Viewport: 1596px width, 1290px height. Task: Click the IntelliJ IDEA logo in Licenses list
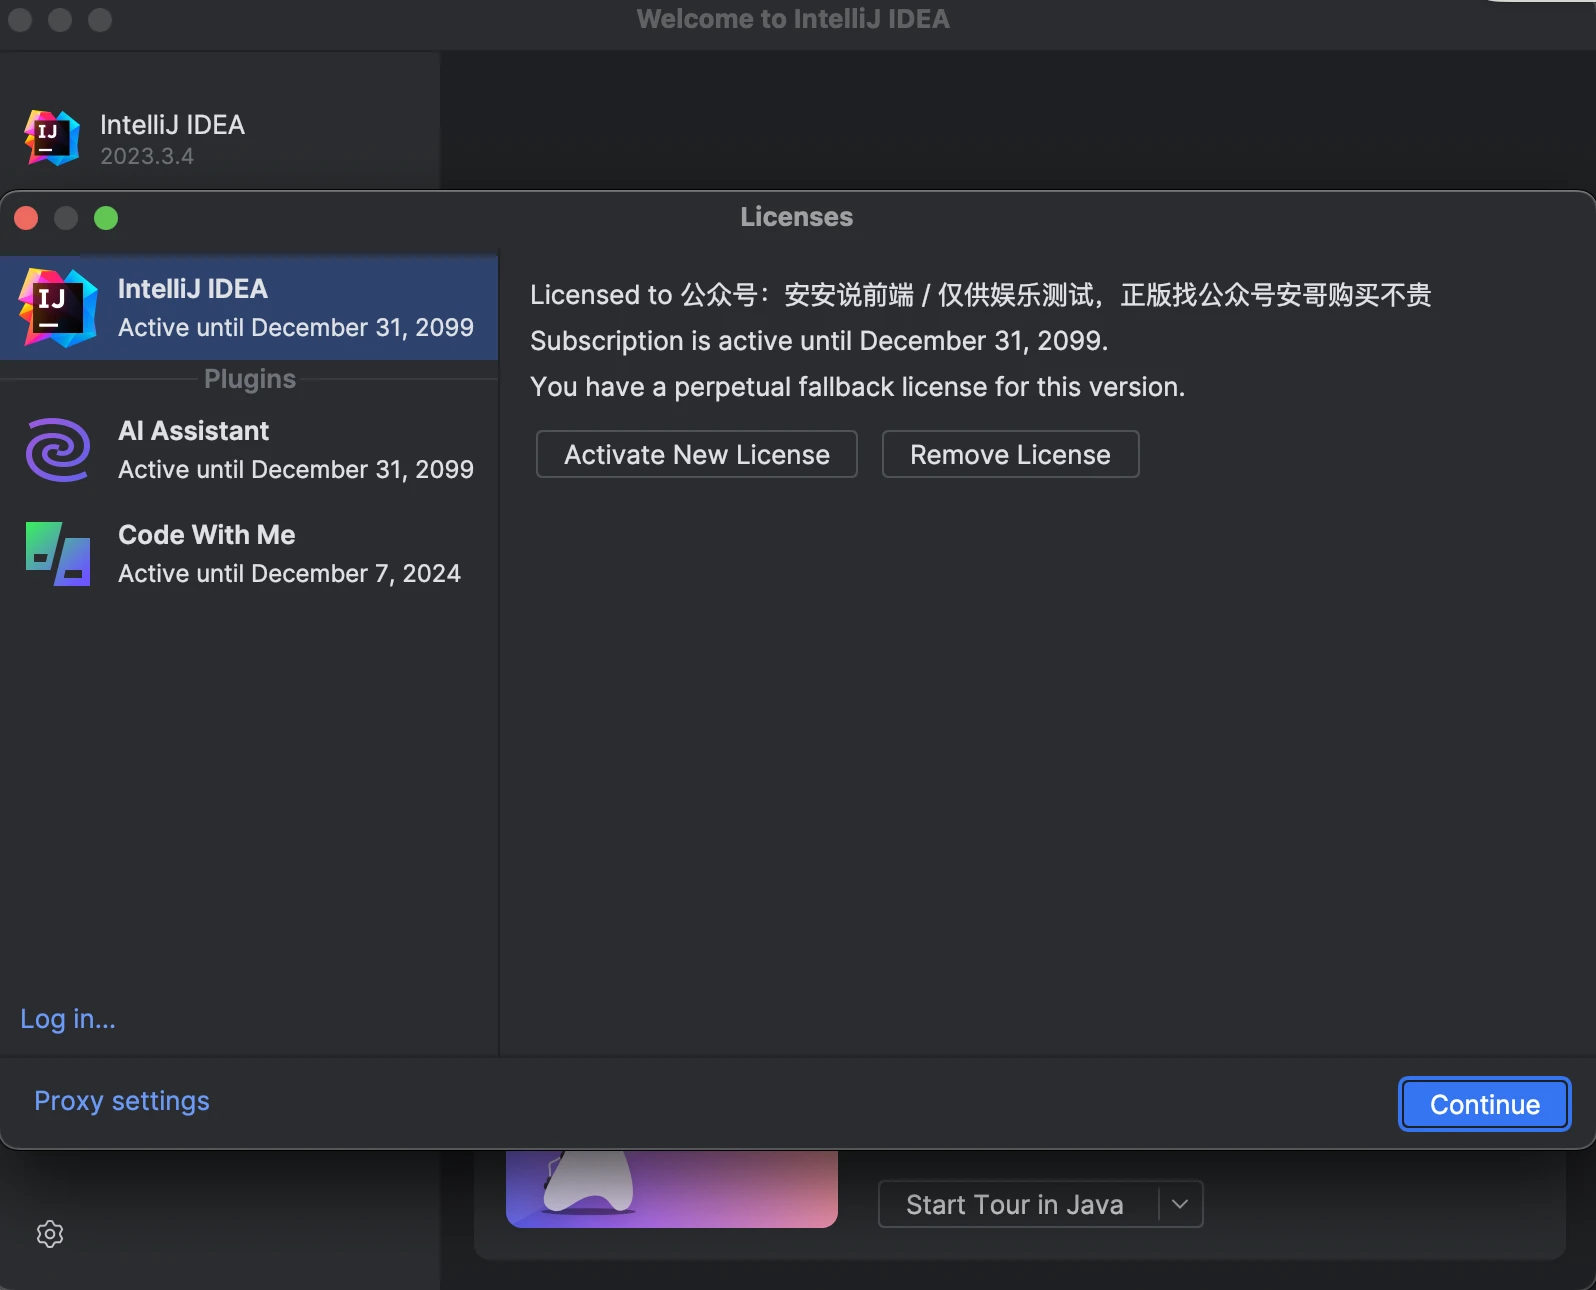pyautogui.click(x=58, y=308)
